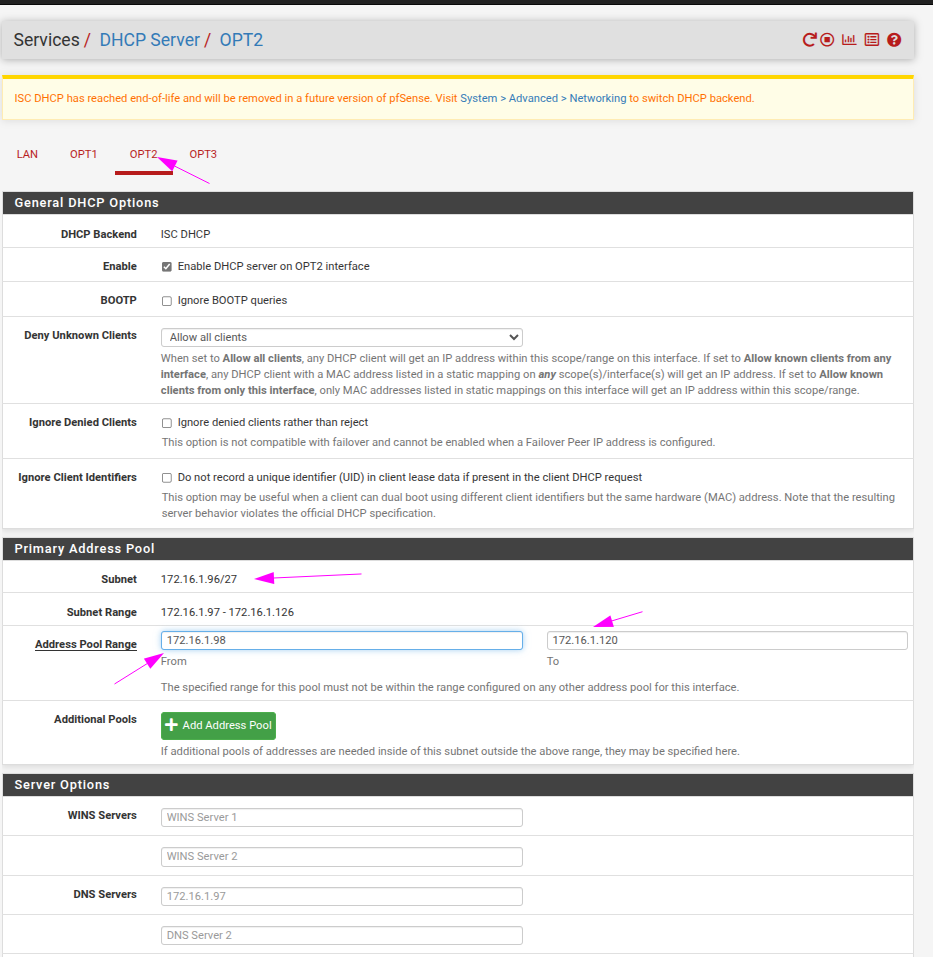Follow the System link in the warning banner
933x957 pixels.
pos(478,98)
